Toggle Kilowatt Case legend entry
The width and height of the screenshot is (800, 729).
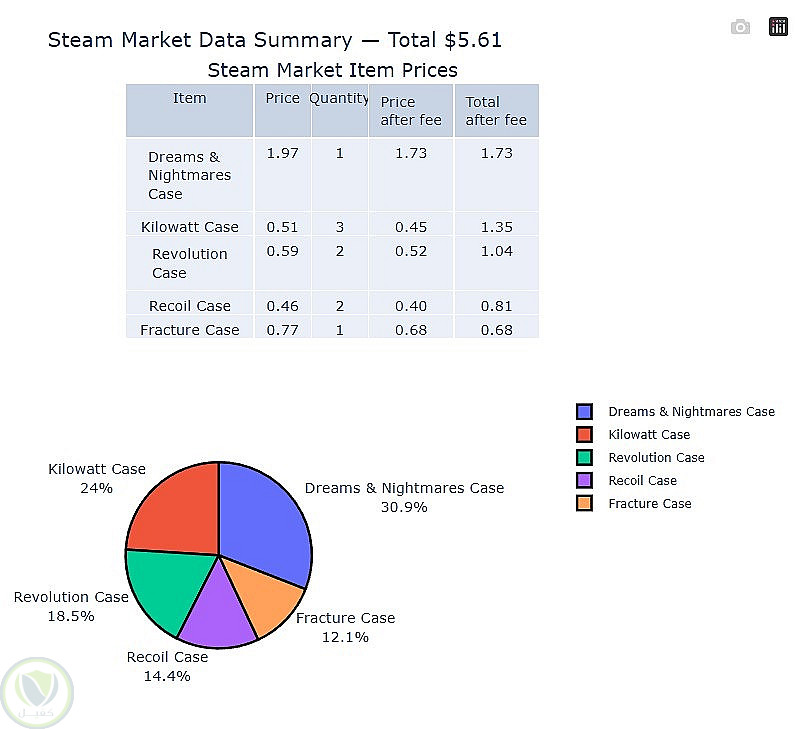[x=633, y=435]
